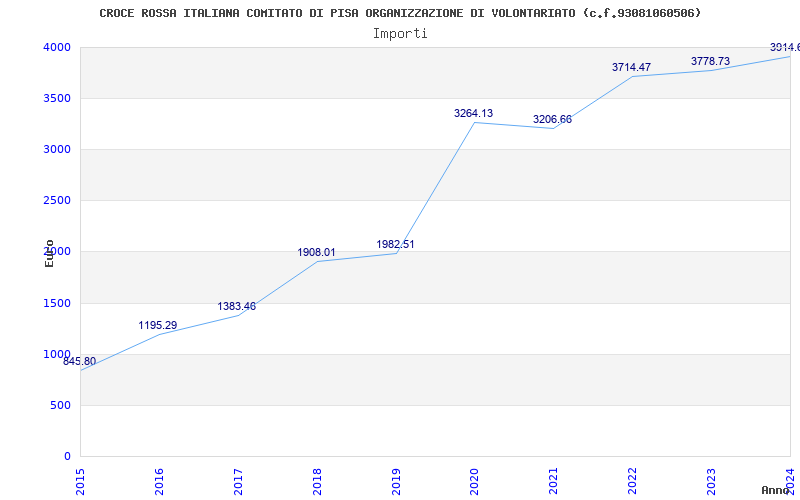The width and height of the screenshot is (800, 500).
Task: Select the 3206.66 data label
Action: 553,119
